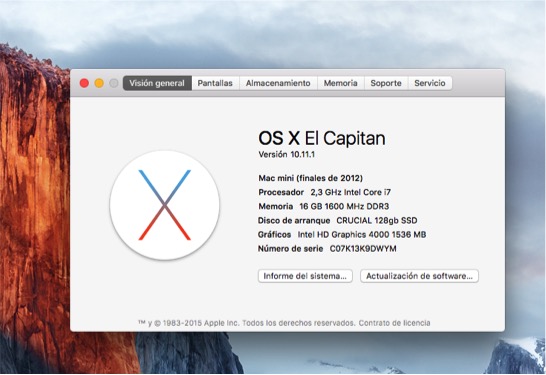Select the Visión general tab
This screenshot has height=375, width=546.
157,83
